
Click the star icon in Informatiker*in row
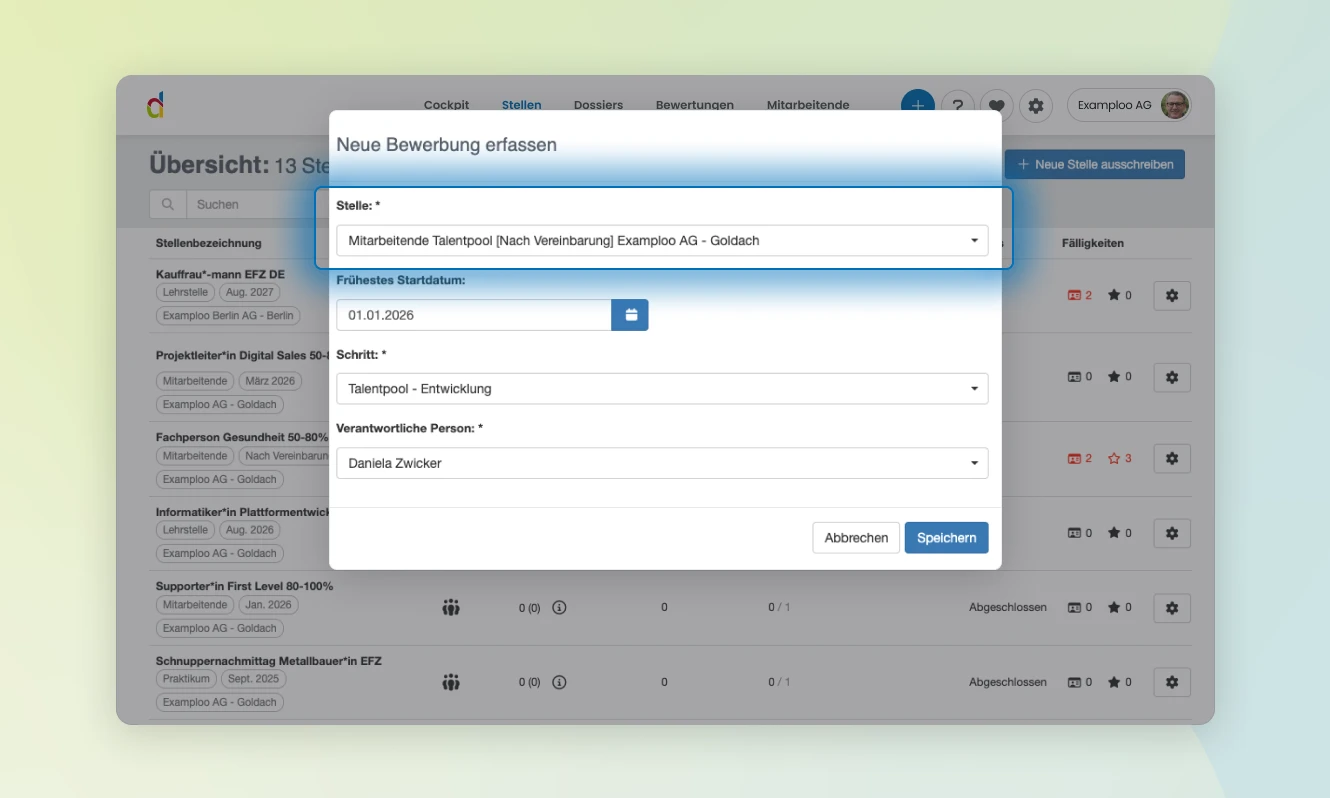coord(1114,533)
